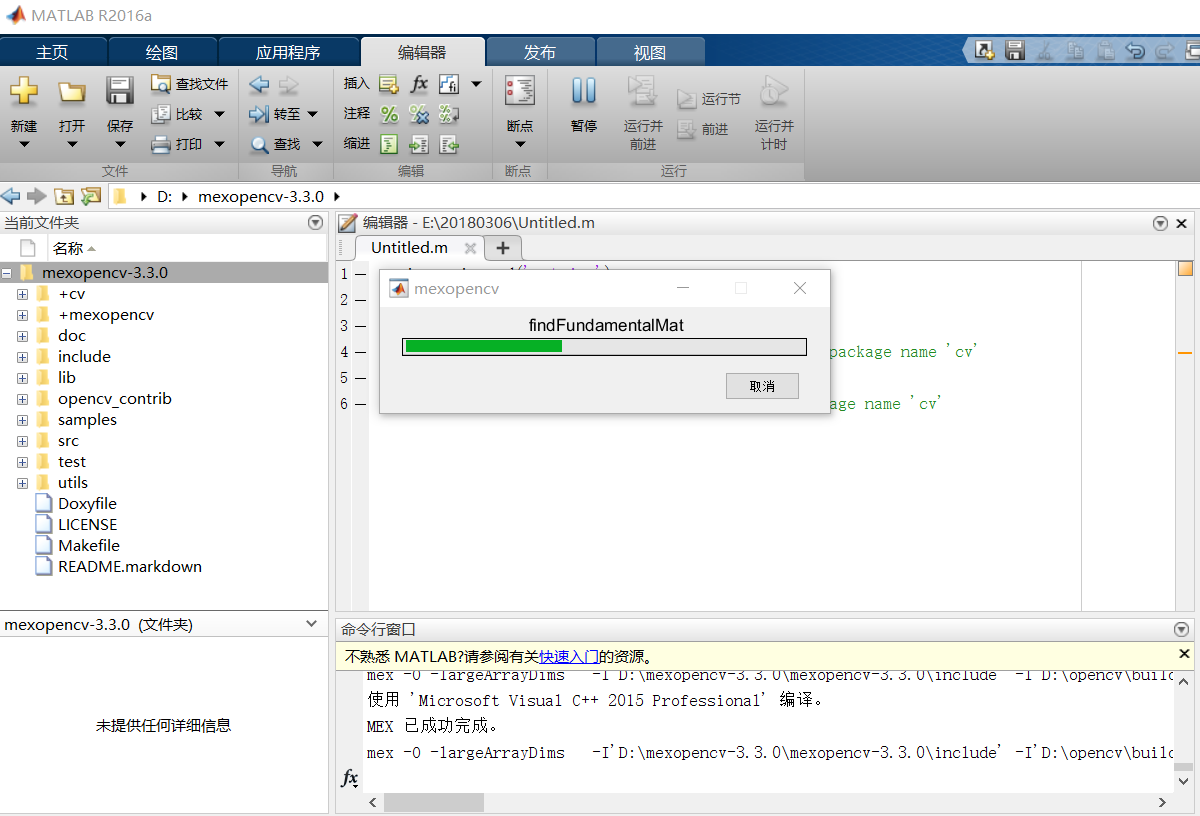Expand the samples folder
This screenshot has height=816, width=1200.
click(x=22, y=420)
